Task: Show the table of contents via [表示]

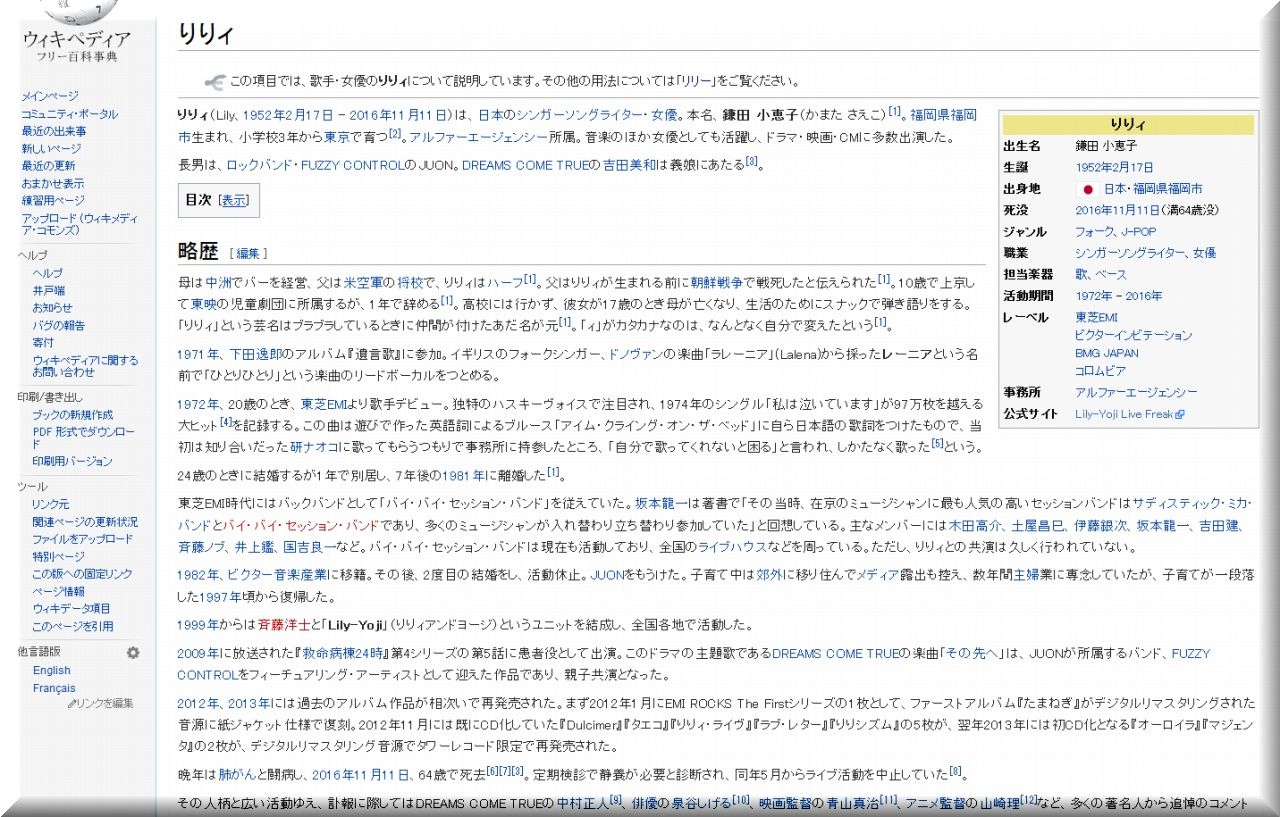Action: 234,200
